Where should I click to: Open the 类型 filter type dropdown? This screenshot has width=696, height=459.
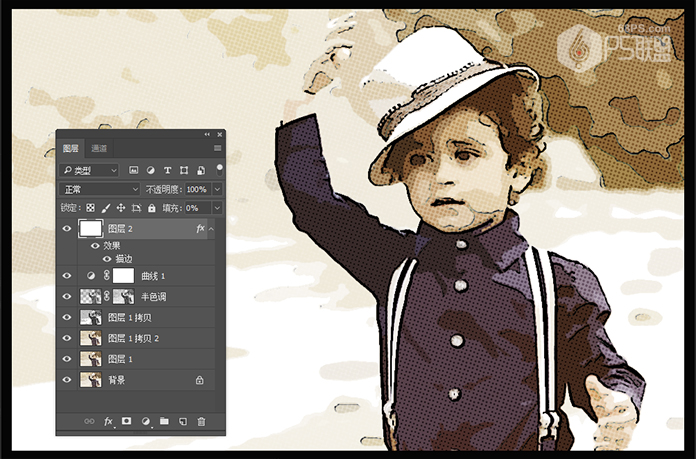click(89, 170)
